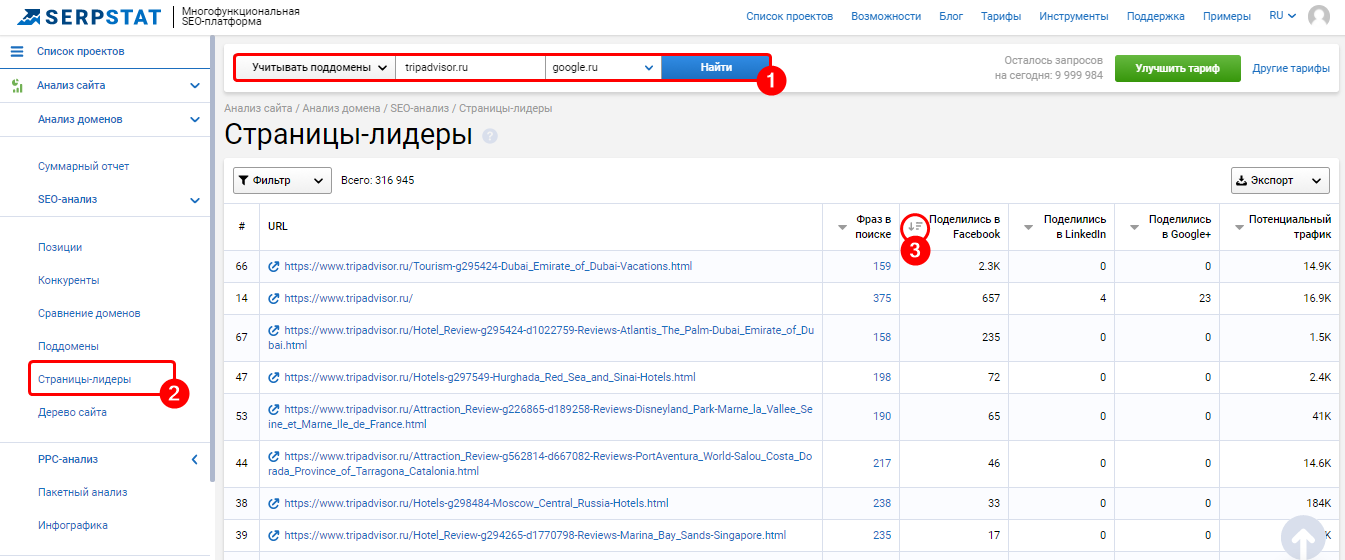Click the Facebook shares sort icon
The image size is (1345, 560).
[915, 227]
